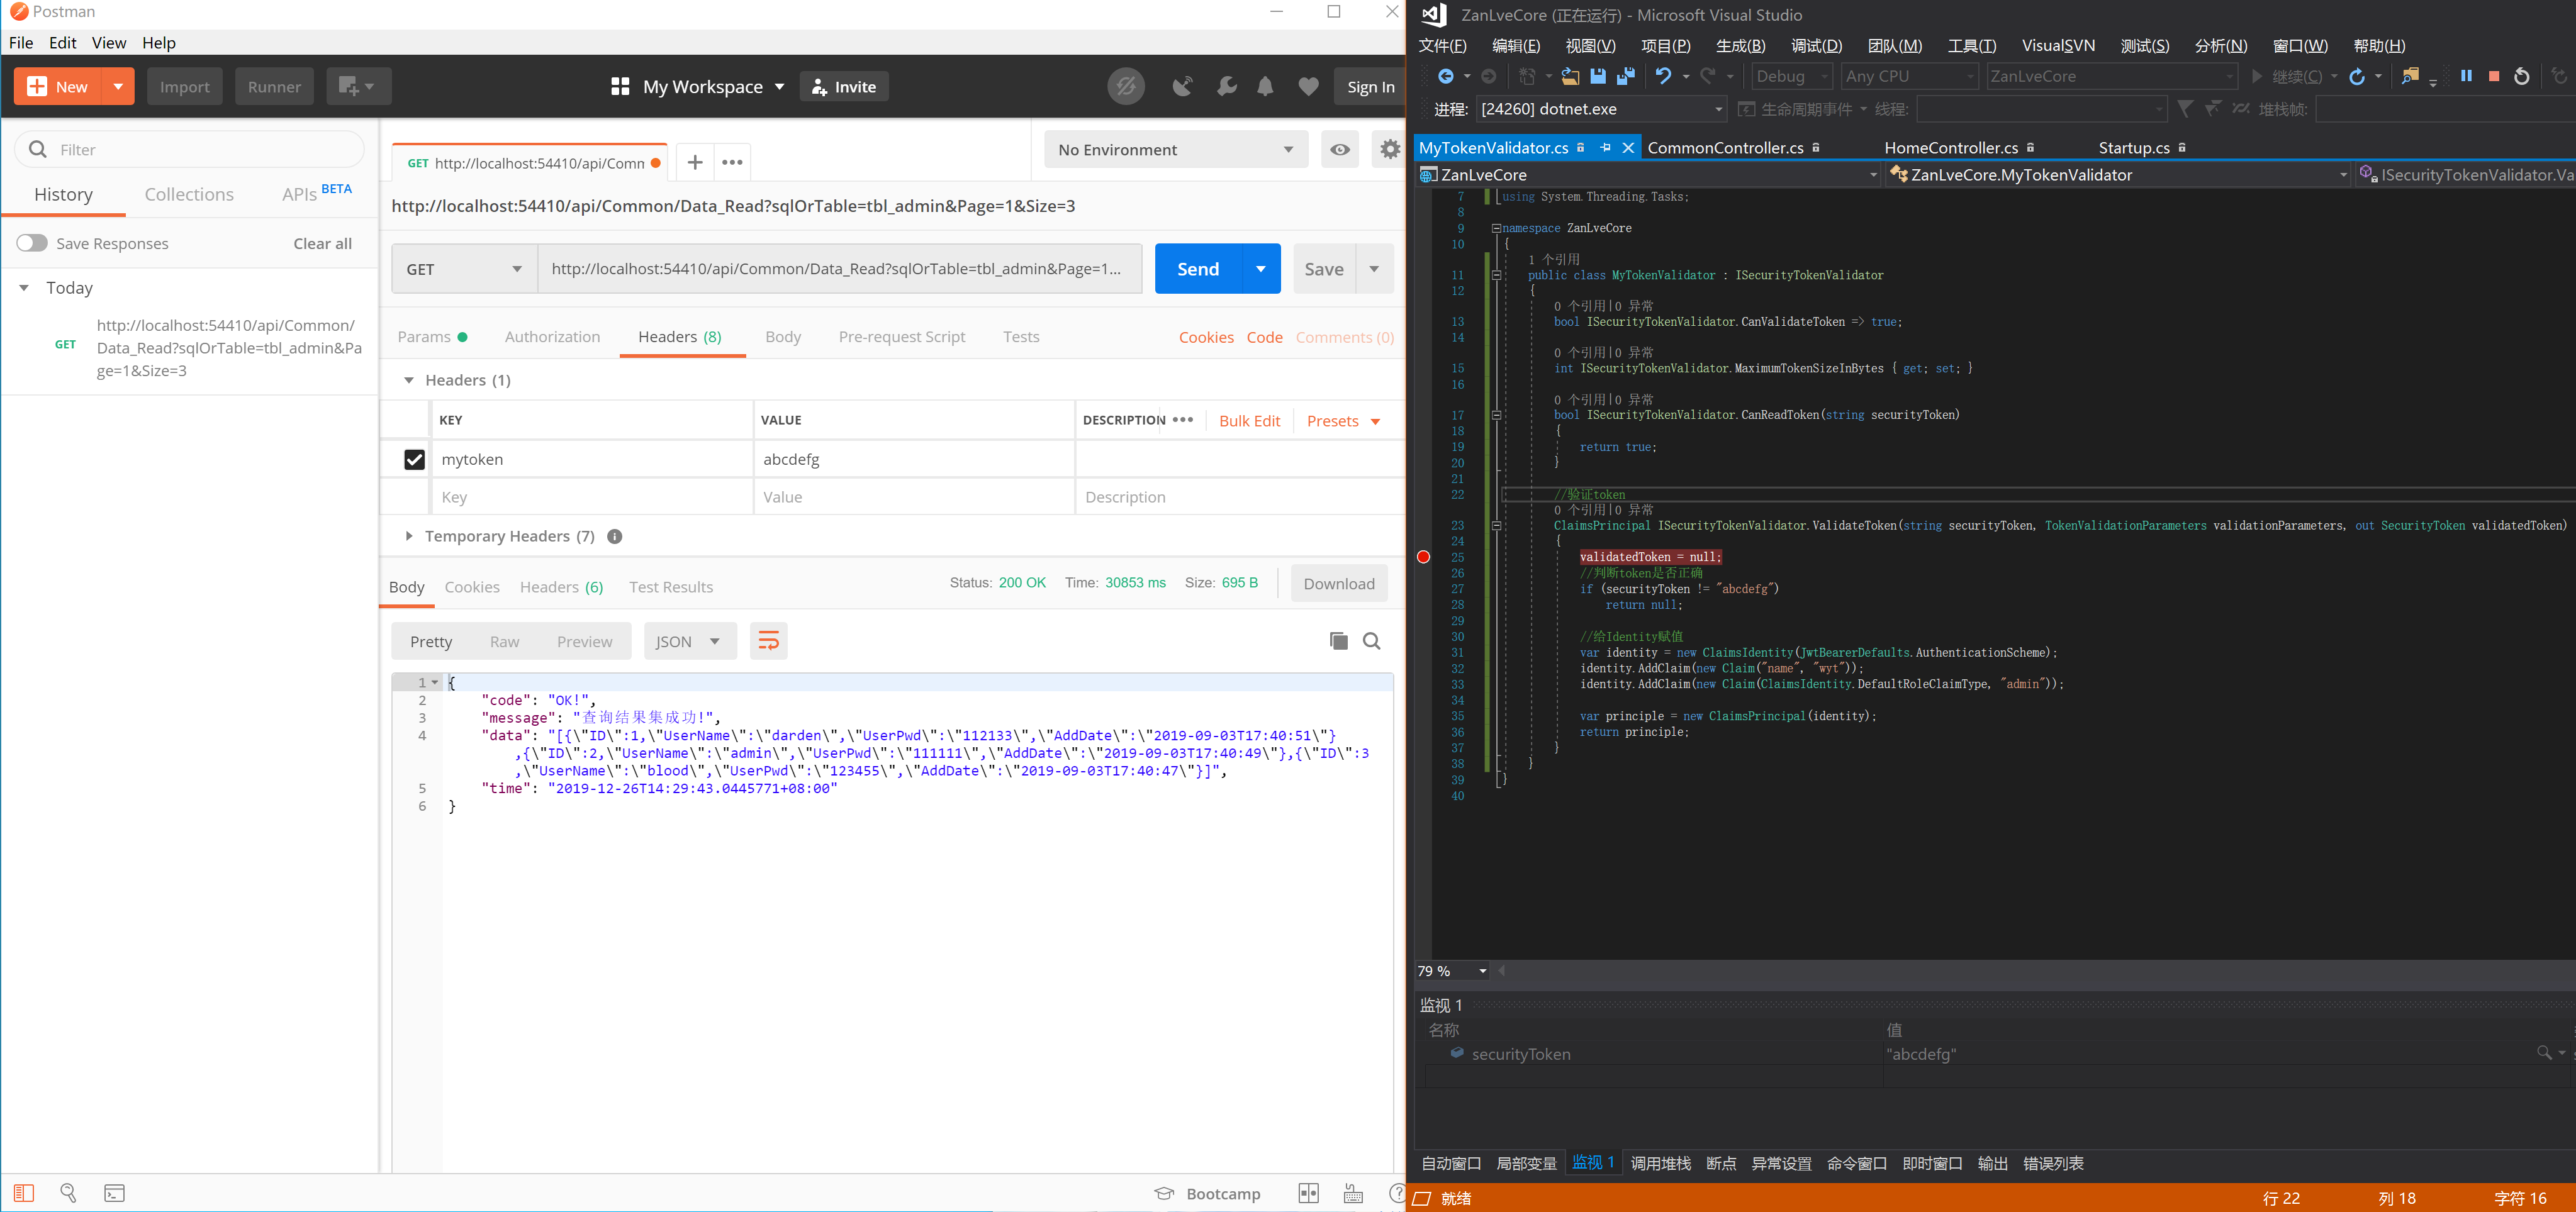Click Clear all history
This screenshot has width=2576, height=1212.
(x=322, y=244)
